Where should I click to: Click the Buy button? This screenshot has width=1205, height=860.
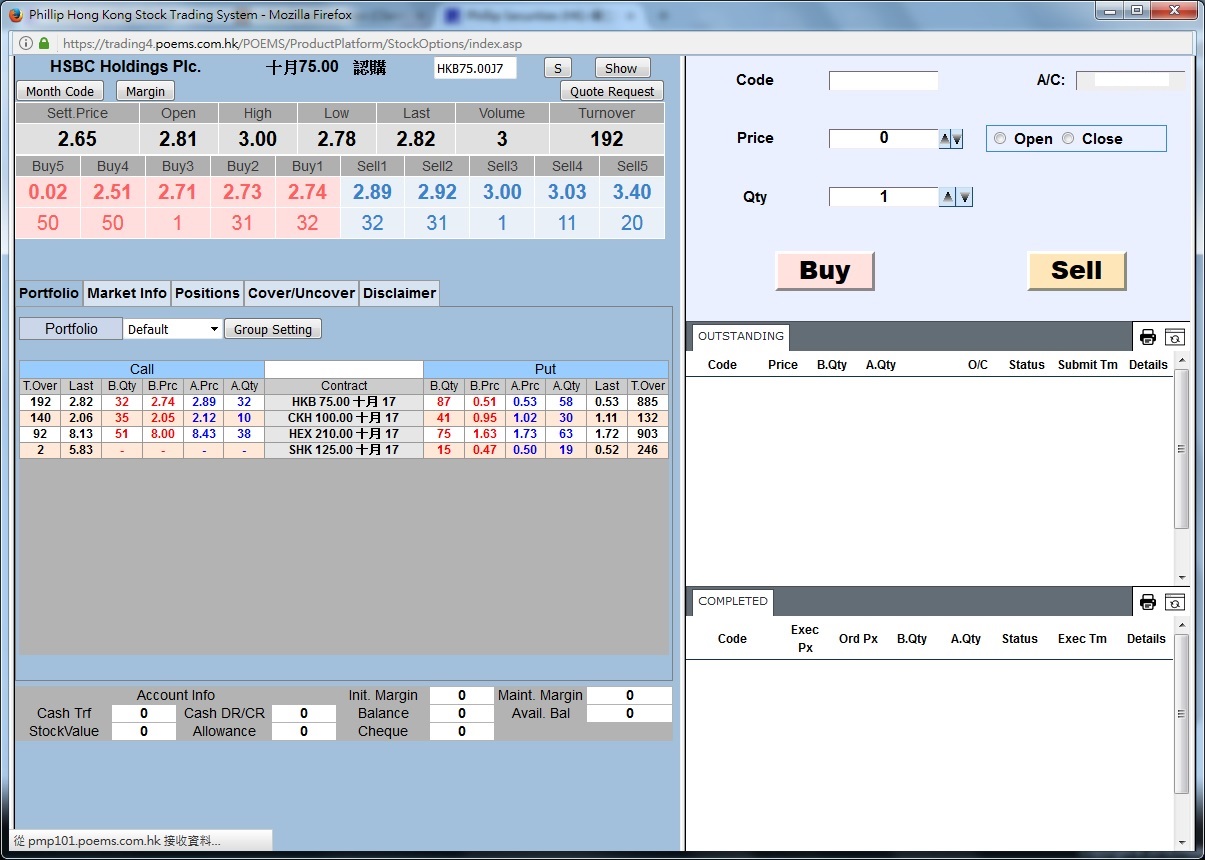[825, 271]
